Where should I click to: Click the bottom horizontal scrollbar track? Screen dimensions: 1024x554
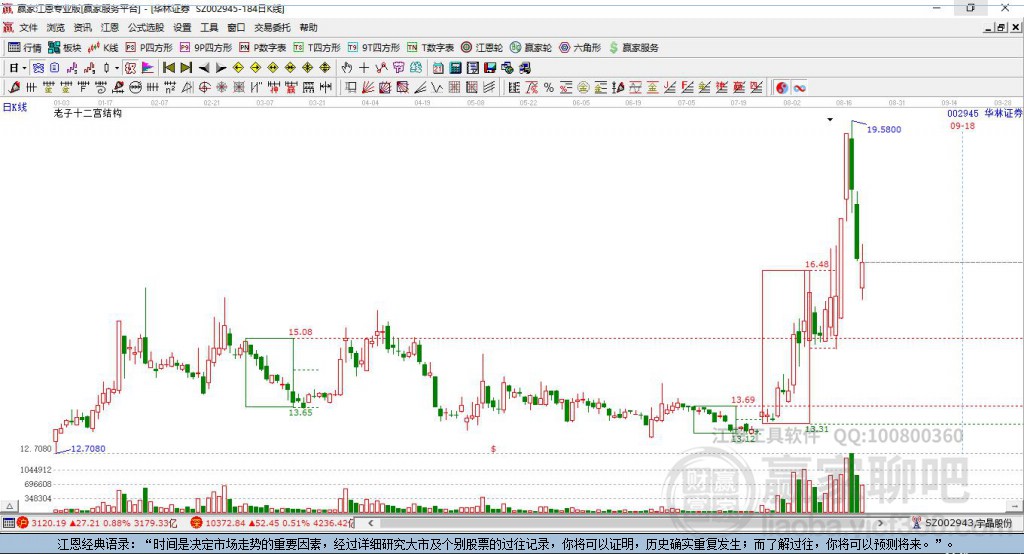[x=625, y=523]
